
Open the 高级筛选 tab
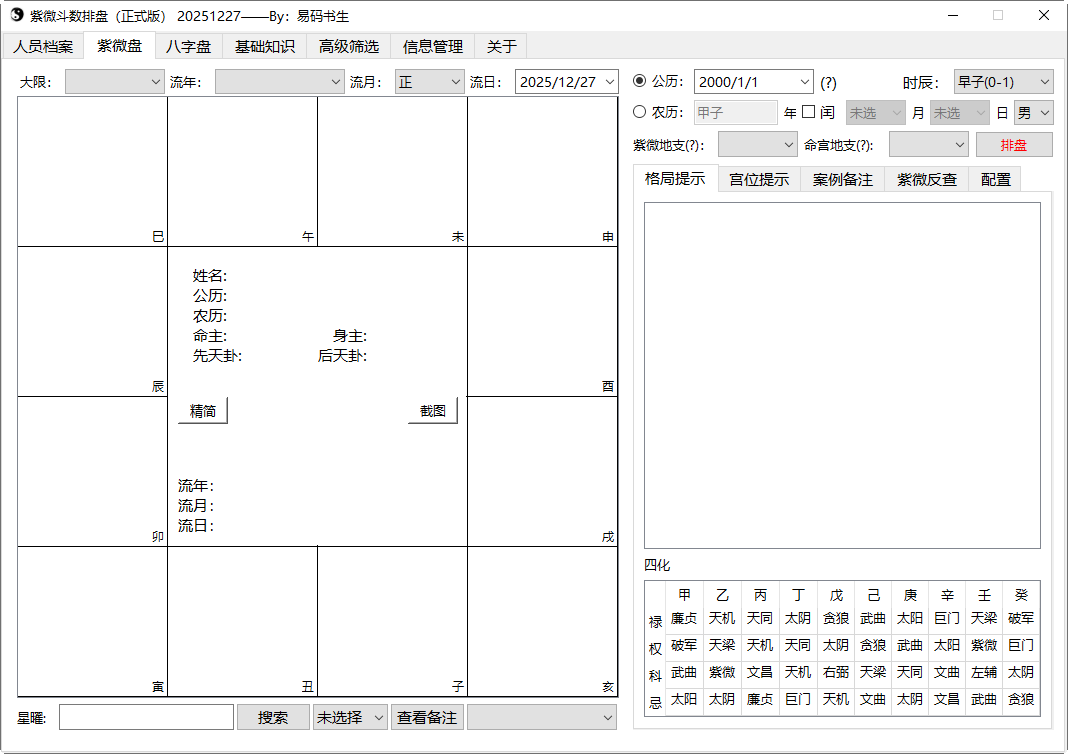pyautogui.click(x=348, y=45)
